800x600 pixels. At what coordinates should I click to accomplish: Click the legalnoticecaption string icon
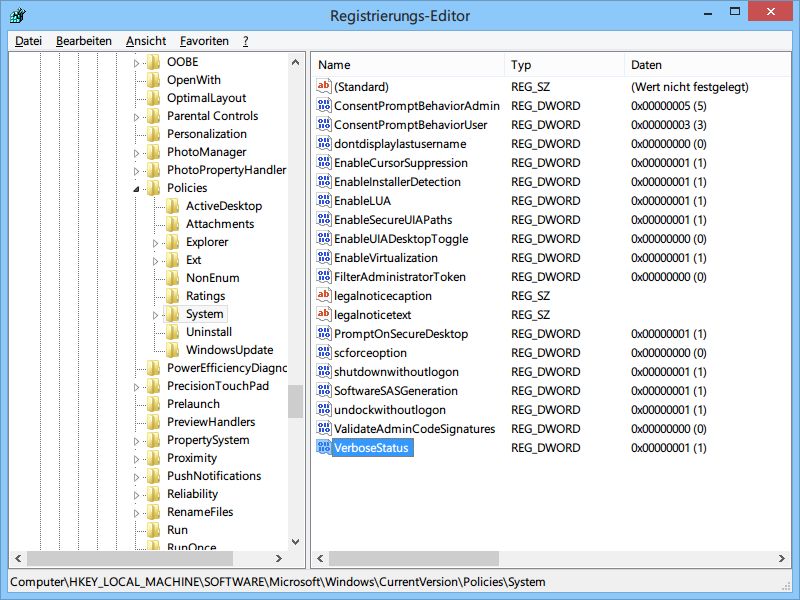tap(323, 295)
